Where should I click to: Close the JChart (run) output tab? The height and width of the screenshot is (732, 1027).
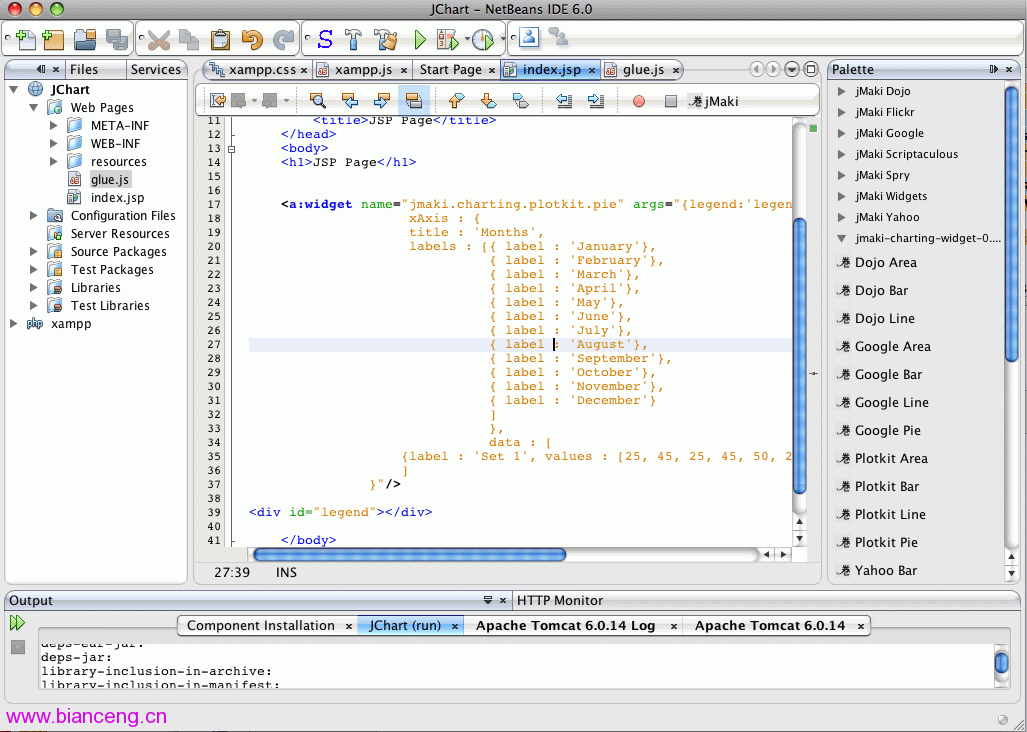(x=455, y=627)
